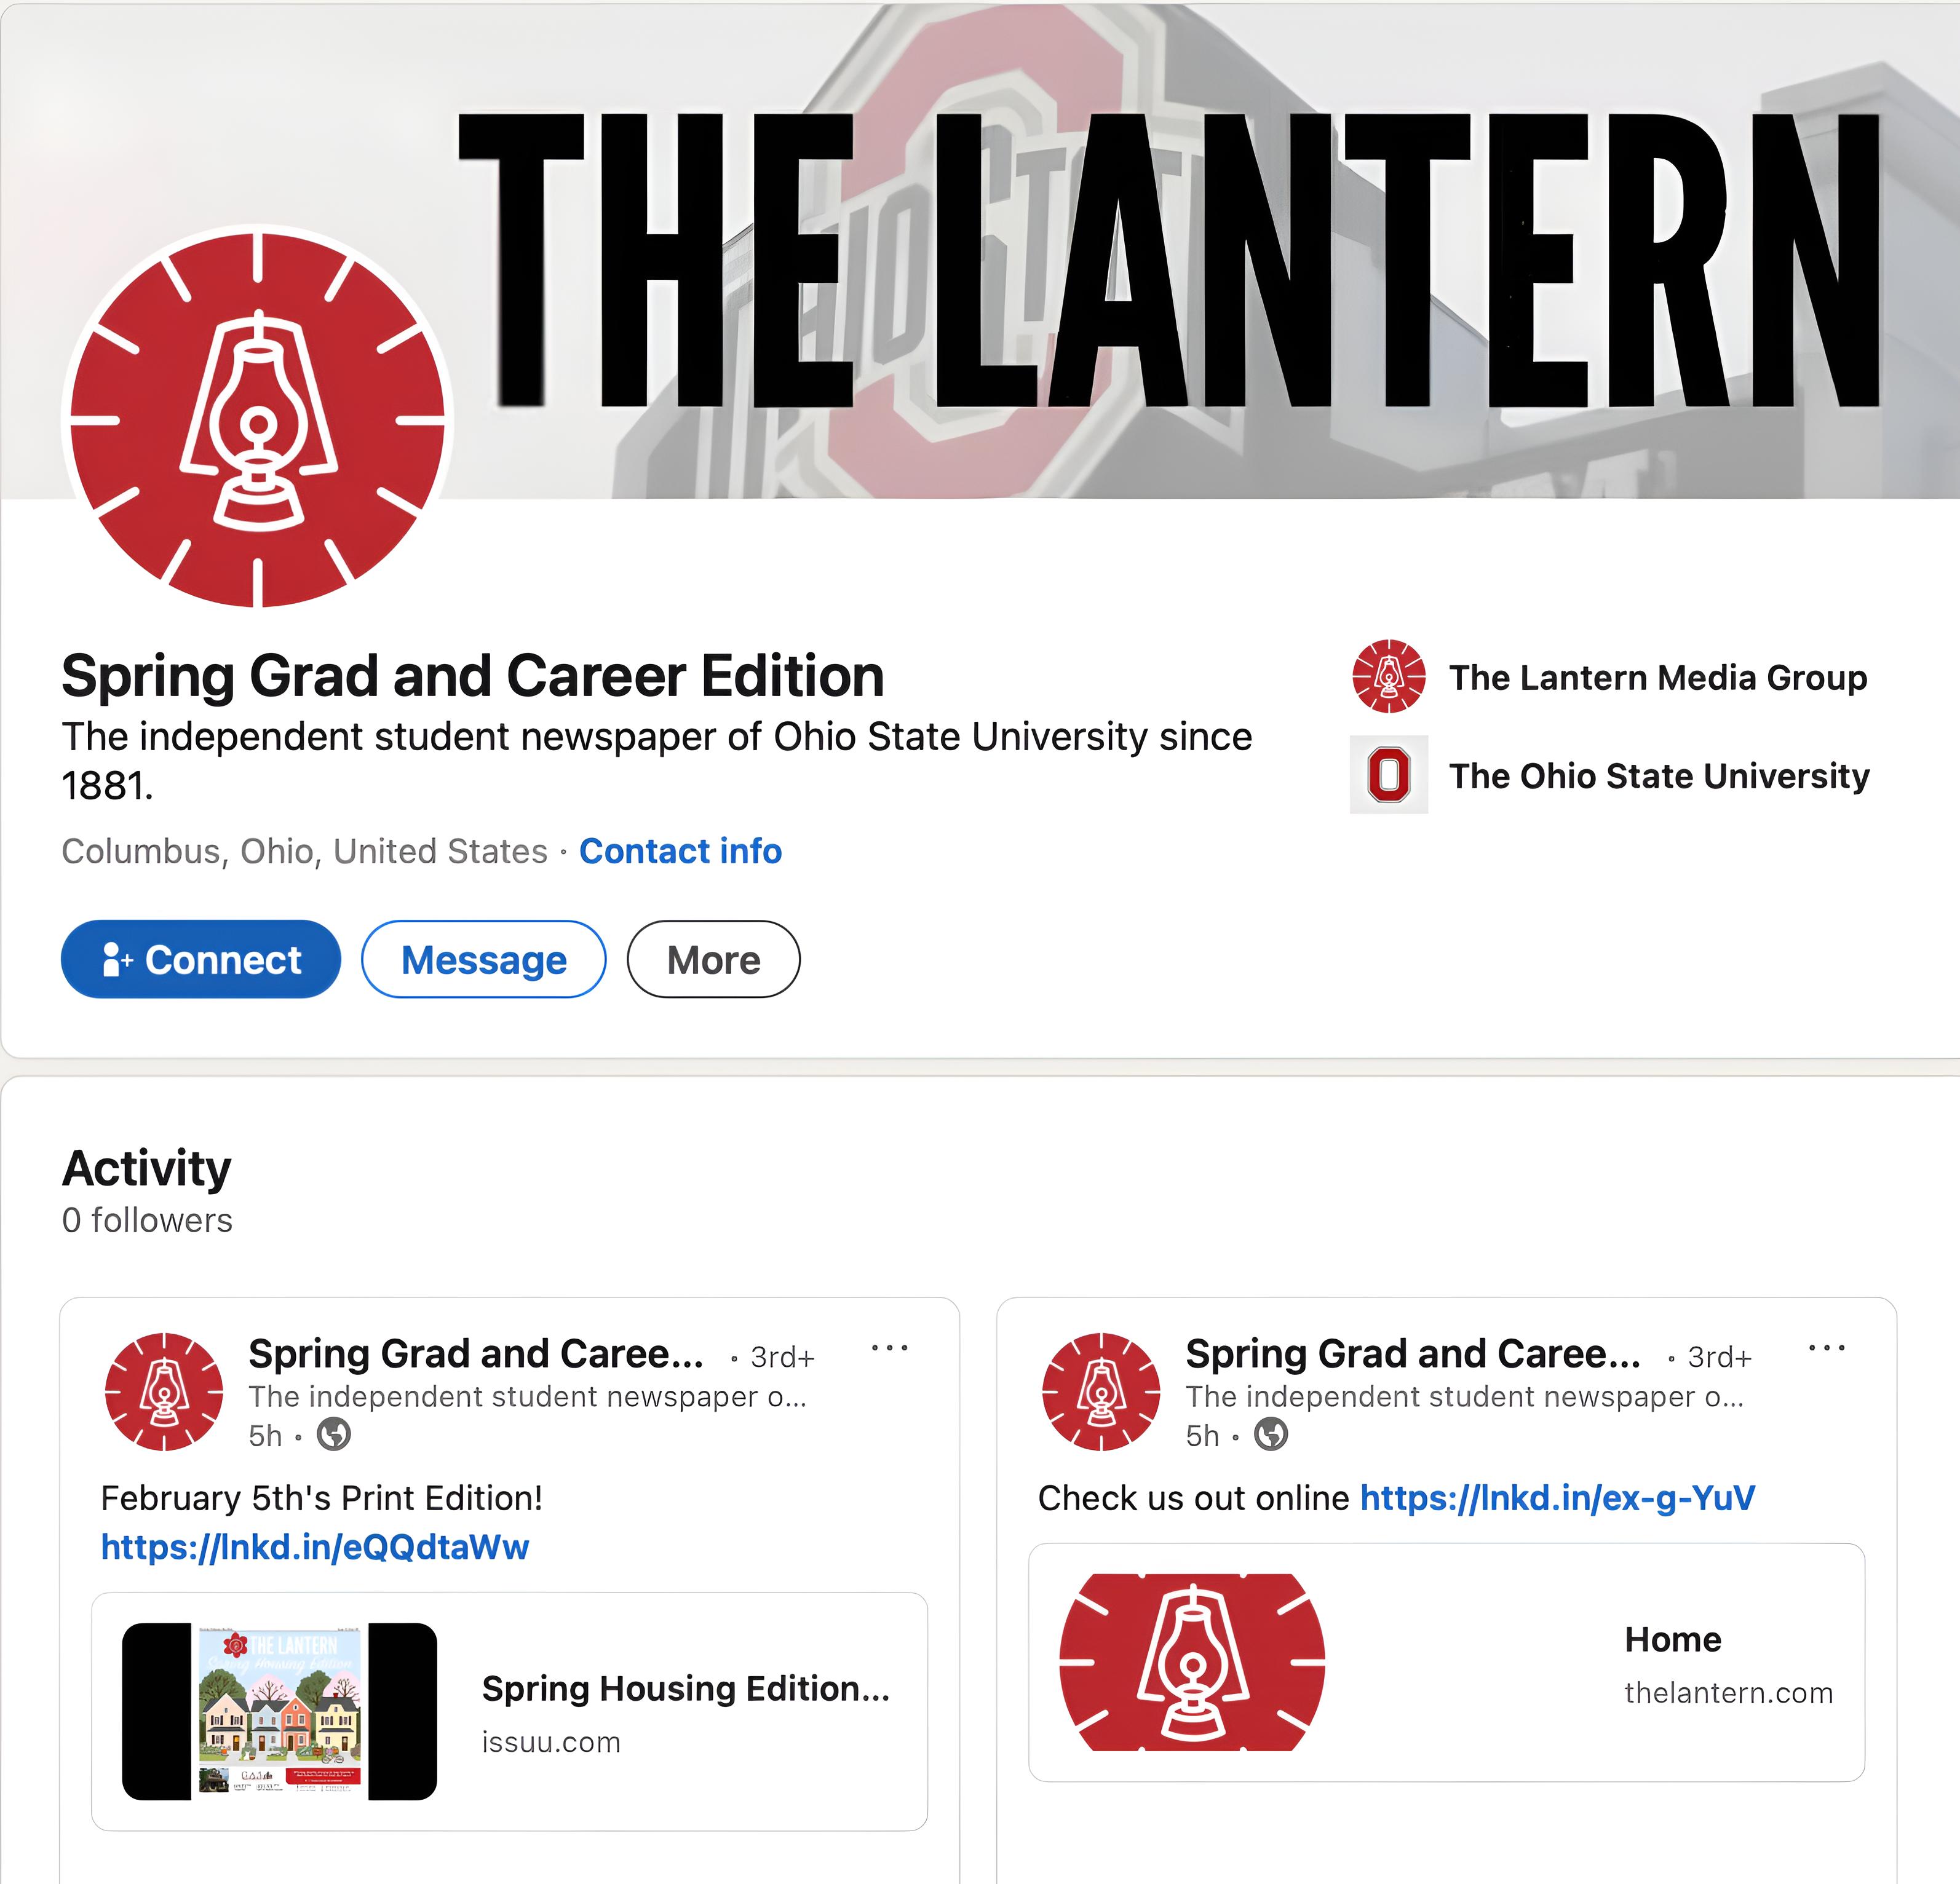Click The Ohio State University text link
The width and height of the screenshot is (1960, 1884).
(x=1659, y=776)
